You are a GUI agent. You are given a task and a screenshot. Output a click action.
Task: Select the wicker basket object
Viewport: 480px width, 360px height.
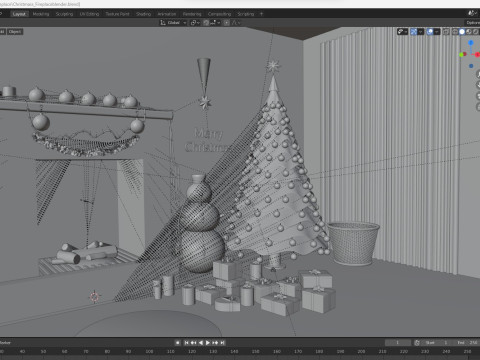pos(353,244)
